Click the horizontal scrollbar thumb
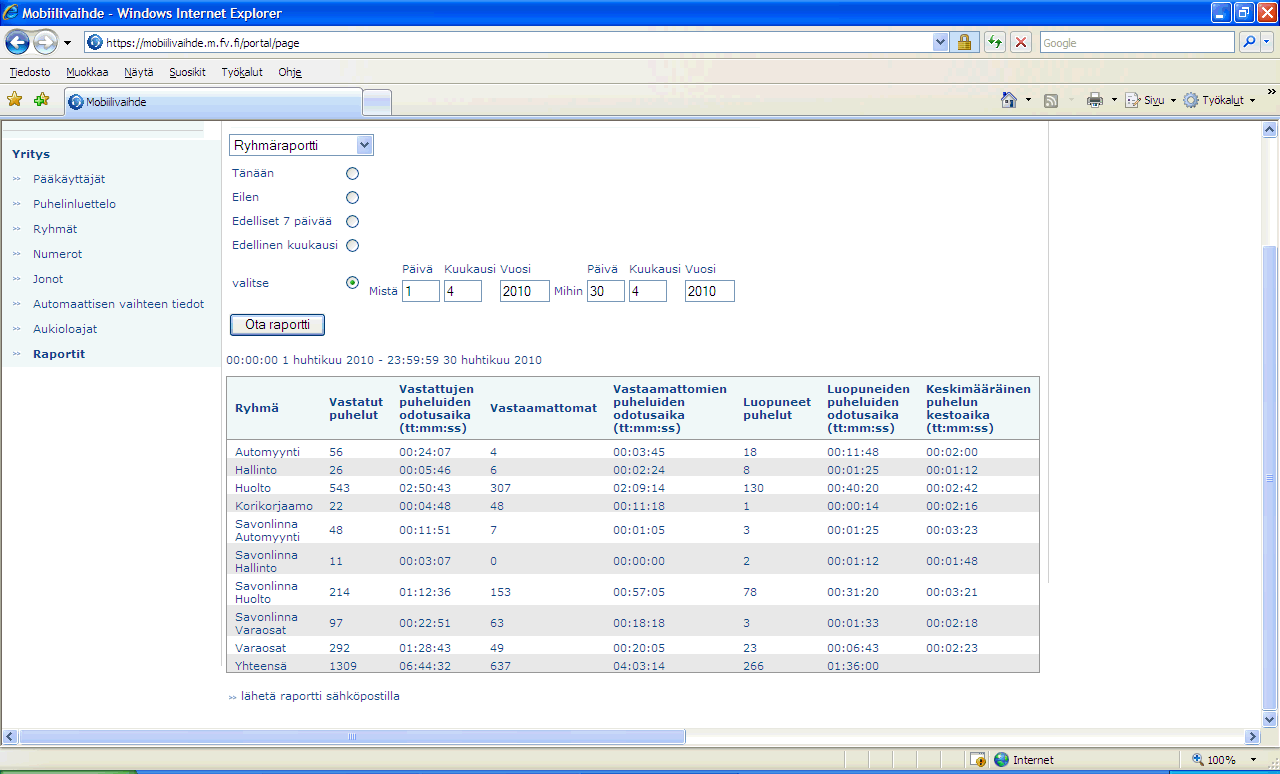 pos(352,737)
